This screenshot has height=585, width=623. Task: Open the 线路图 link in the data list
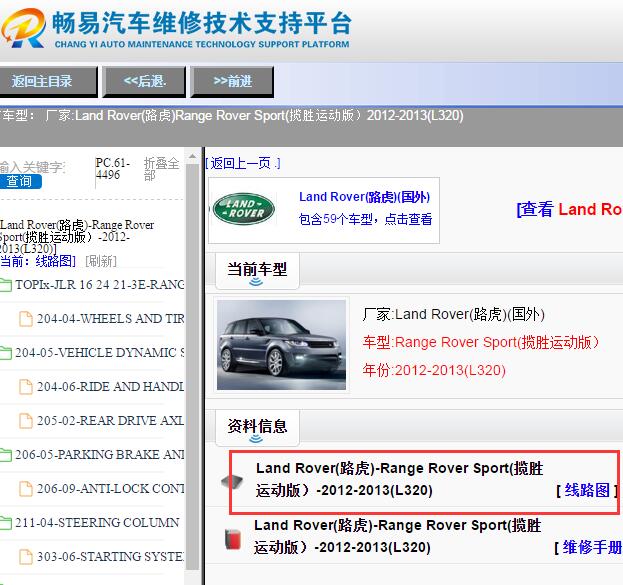[x=587, y=490]
